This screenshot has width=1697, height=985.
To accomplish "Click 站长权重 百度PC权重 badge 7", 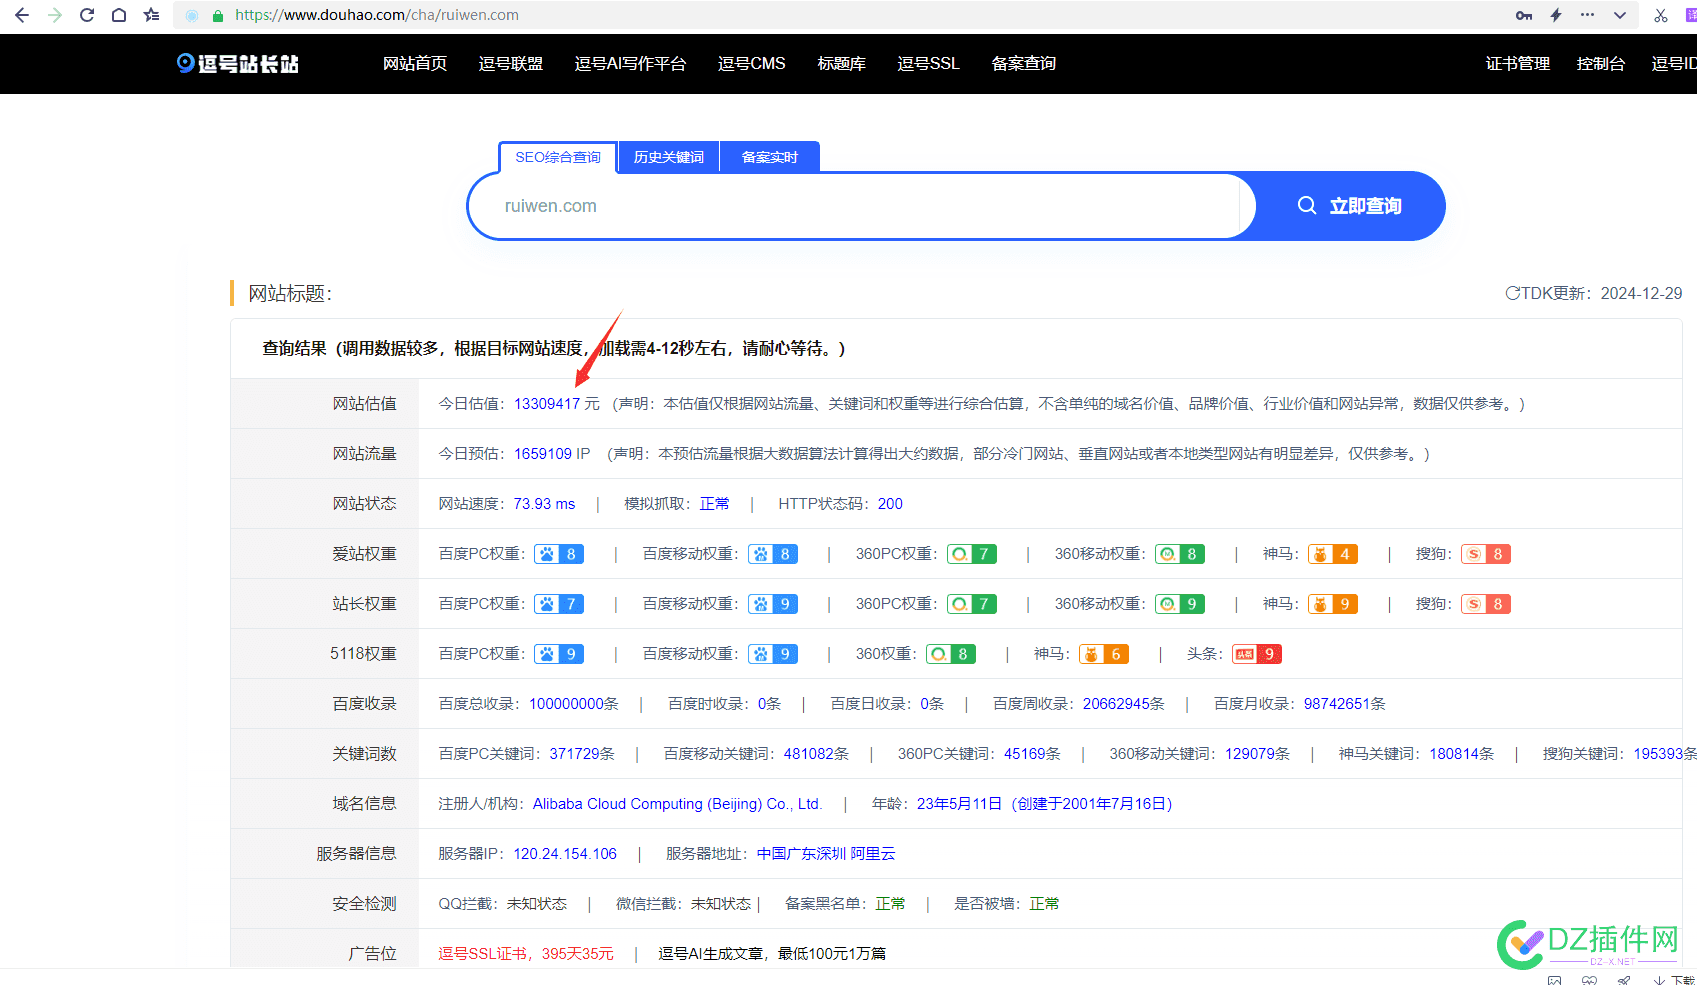I will click(559, 604).
